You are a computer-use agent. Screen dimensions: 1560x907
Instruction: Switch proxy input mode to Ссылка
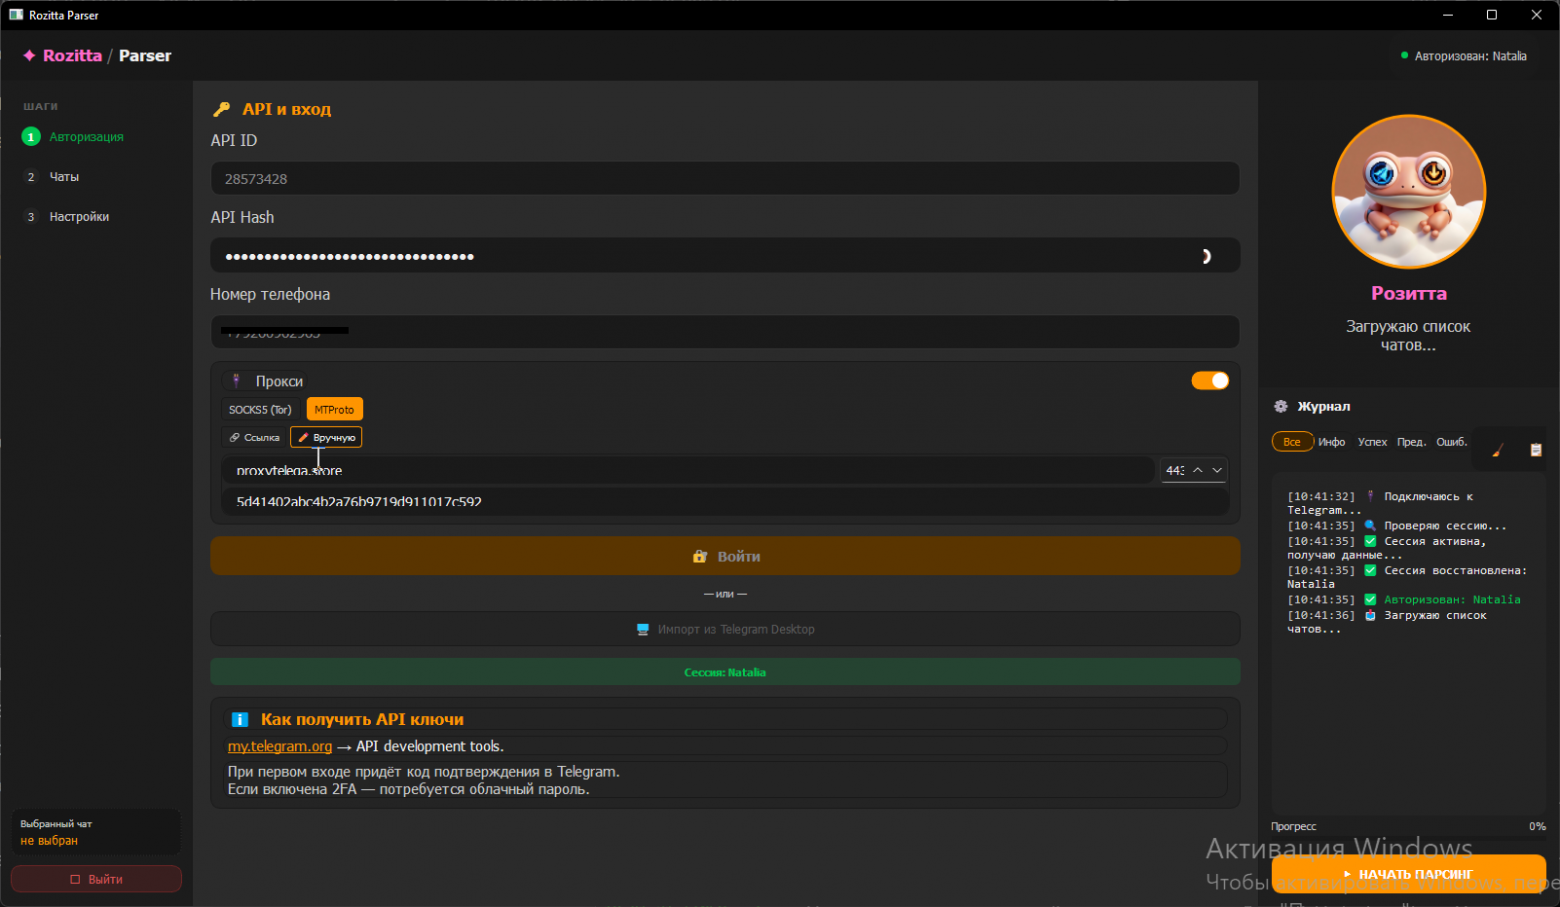point(255,438)
